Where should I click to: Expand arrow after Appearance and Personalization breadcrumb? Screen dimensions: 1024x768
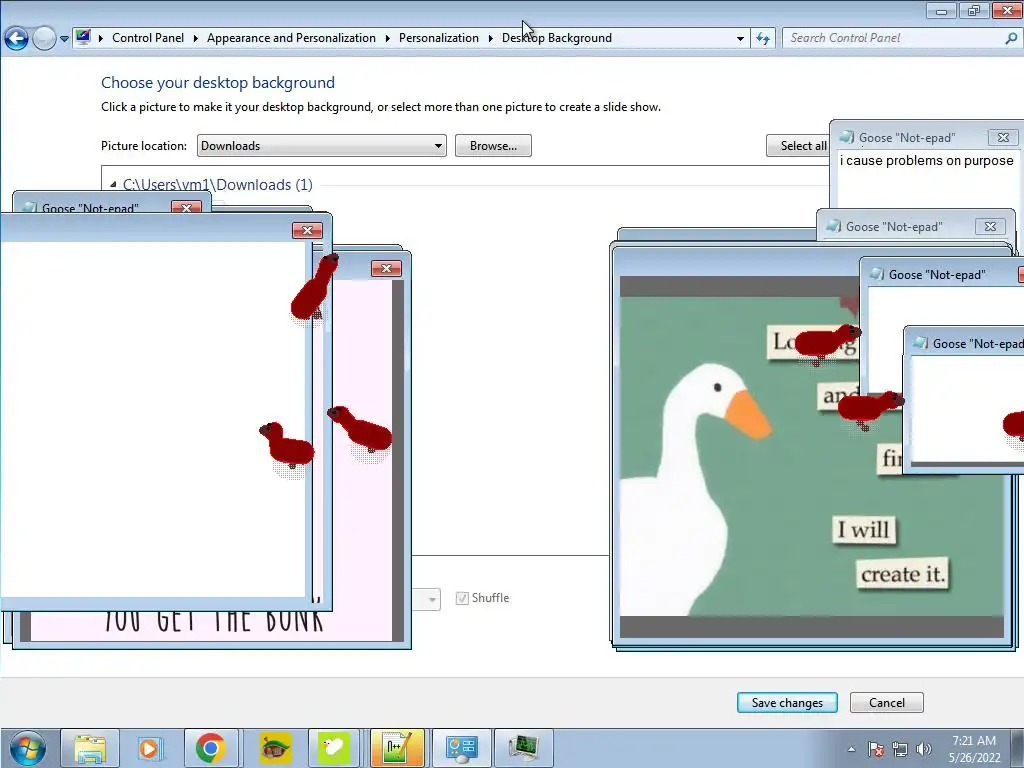pyautogui.click(x=387, y=38)
